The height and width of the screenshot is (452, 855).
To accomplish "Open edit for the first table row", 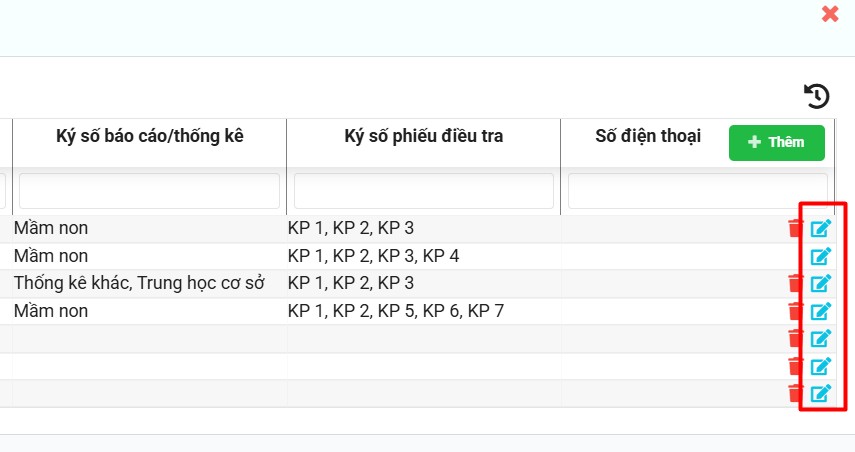I will click(821, 228).
